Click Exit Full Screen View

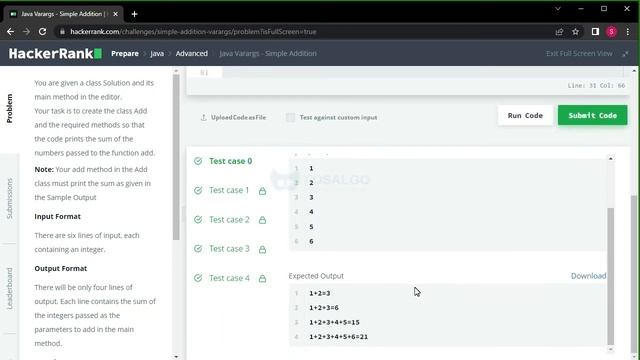point(579,53)
